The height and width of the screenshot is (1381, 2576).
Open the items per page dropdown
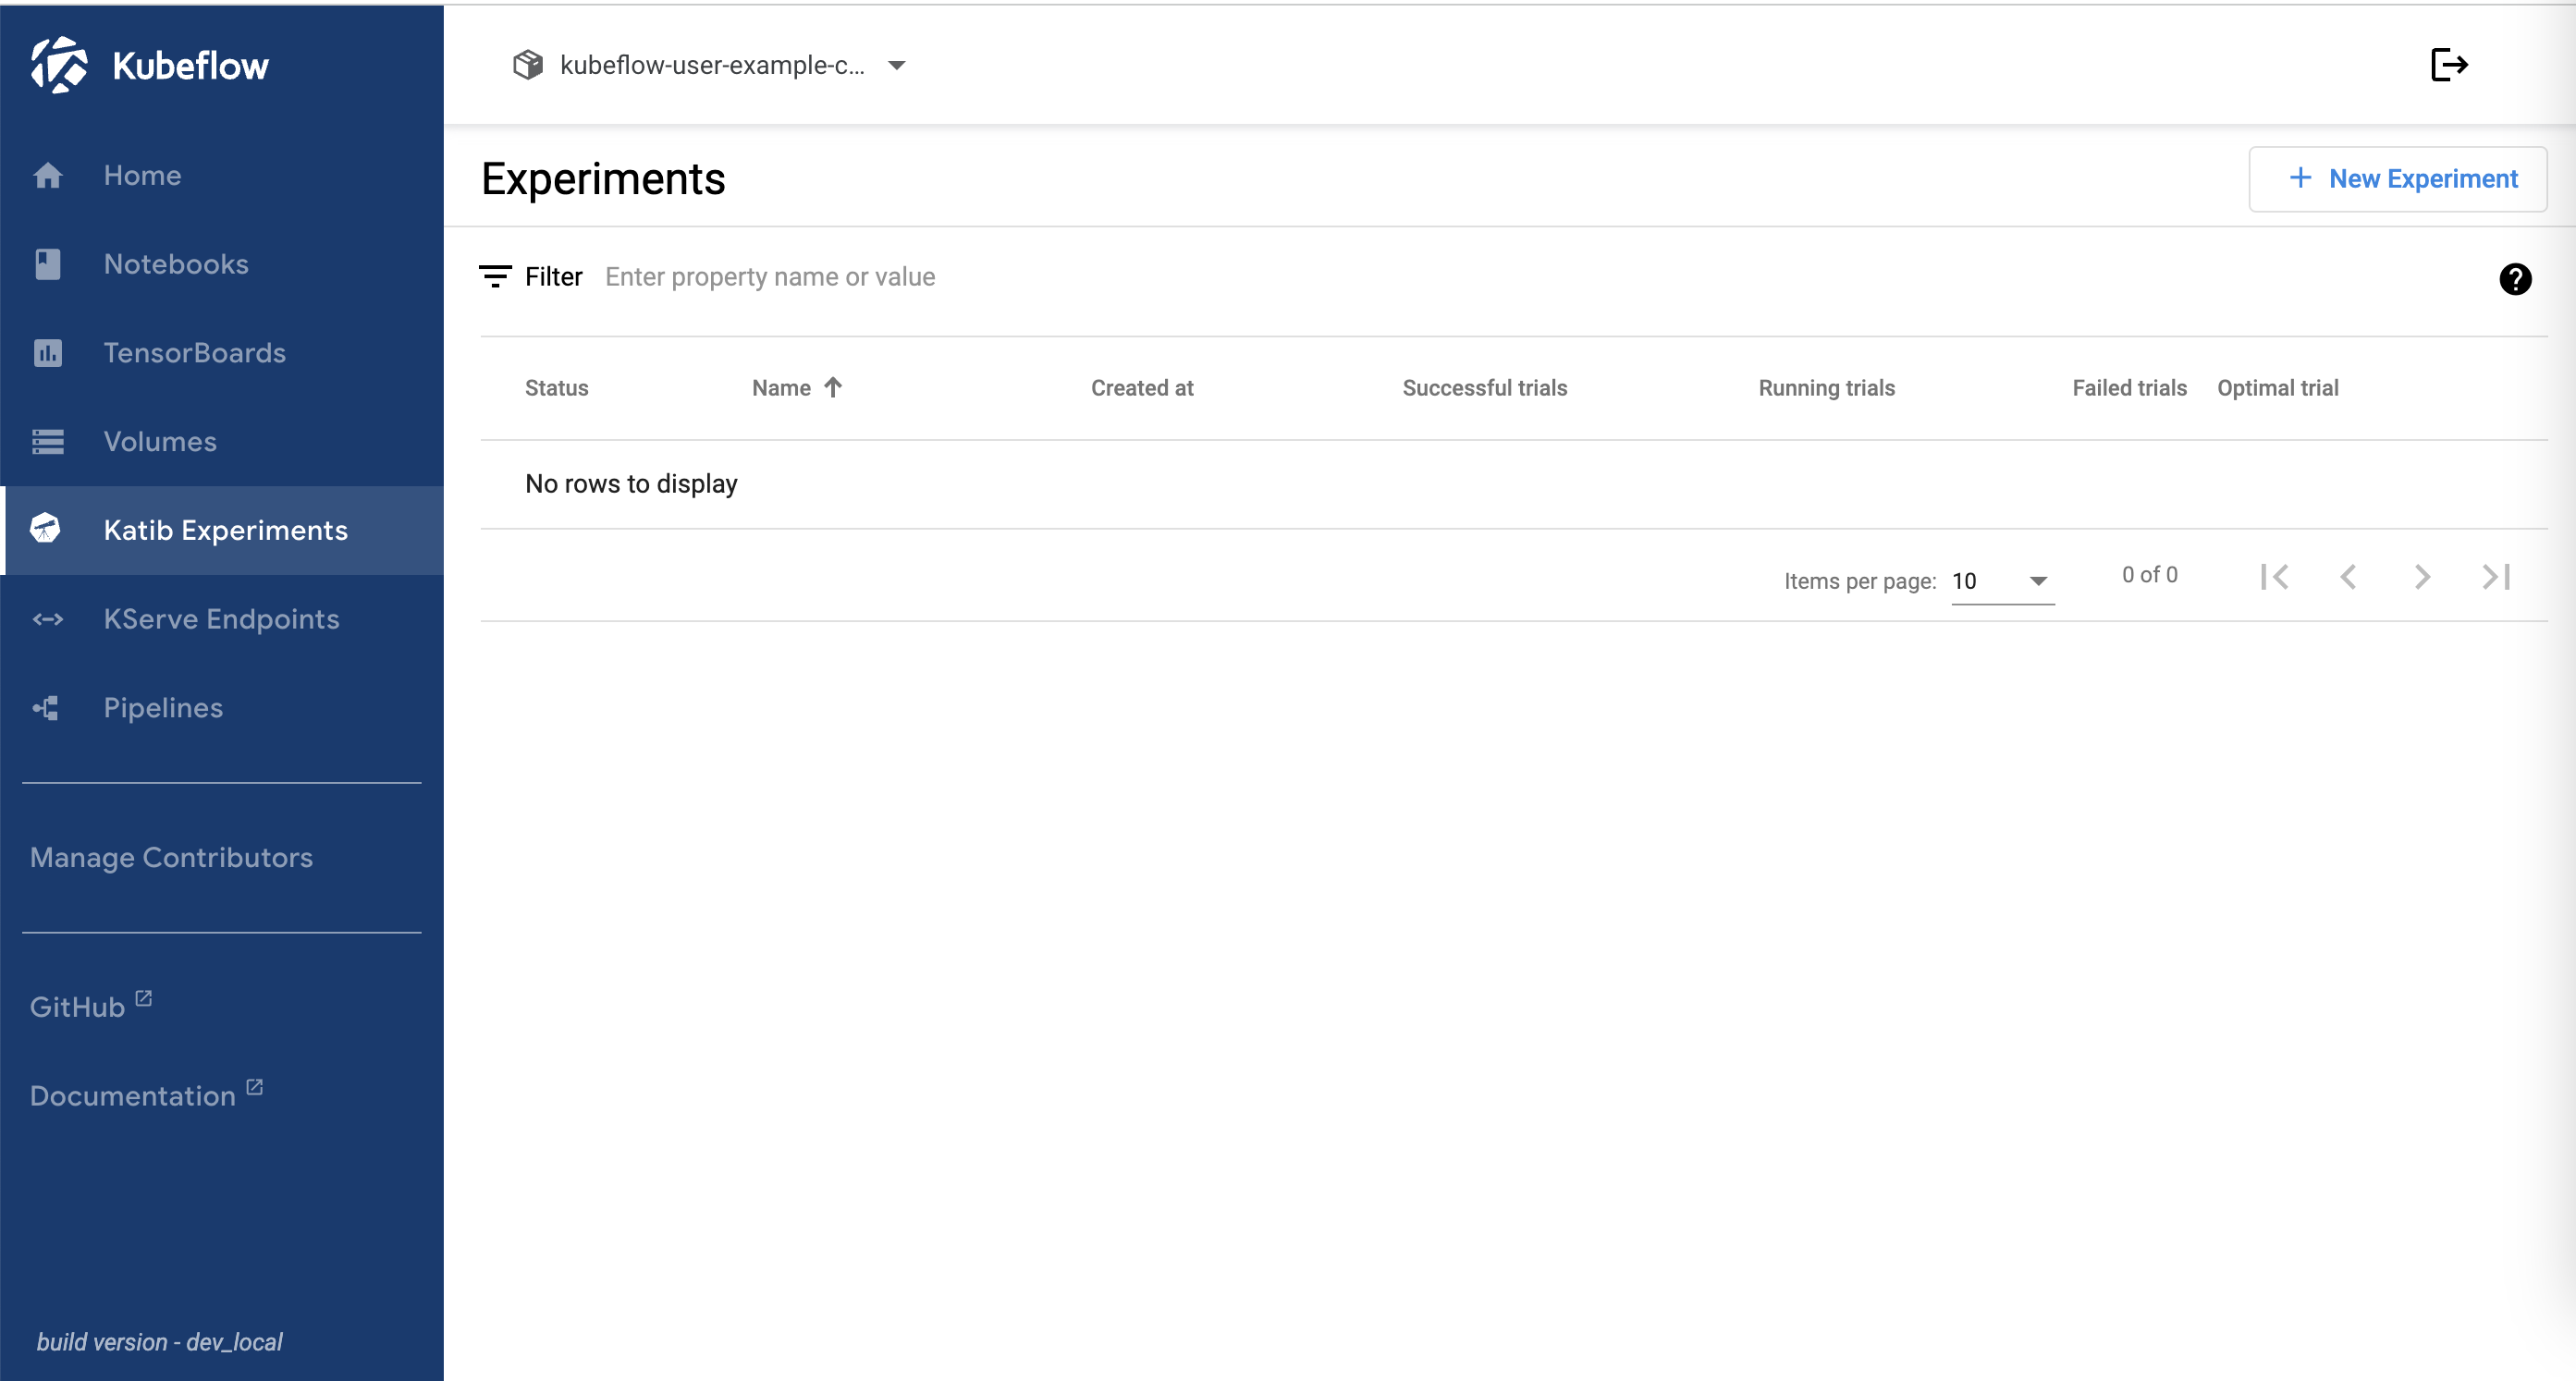(2002, 581)
